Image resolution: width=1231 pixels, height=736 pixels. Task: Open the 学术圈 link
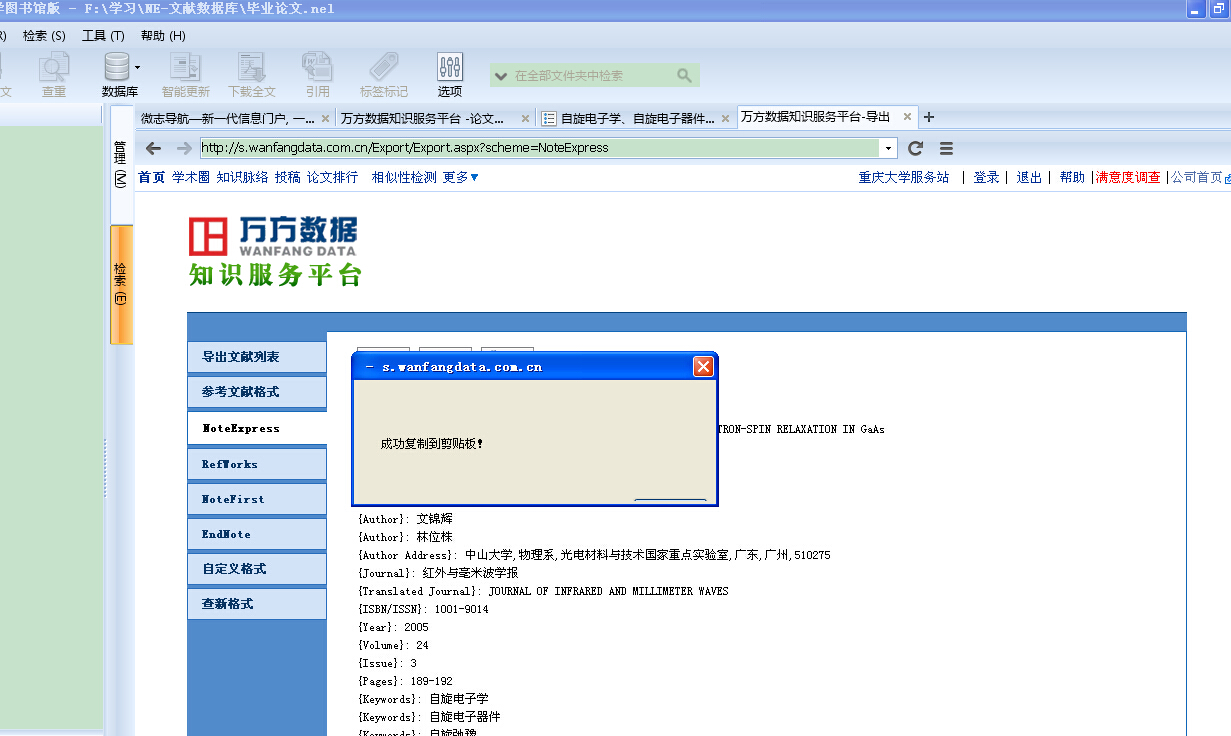[x=191, y=177]
